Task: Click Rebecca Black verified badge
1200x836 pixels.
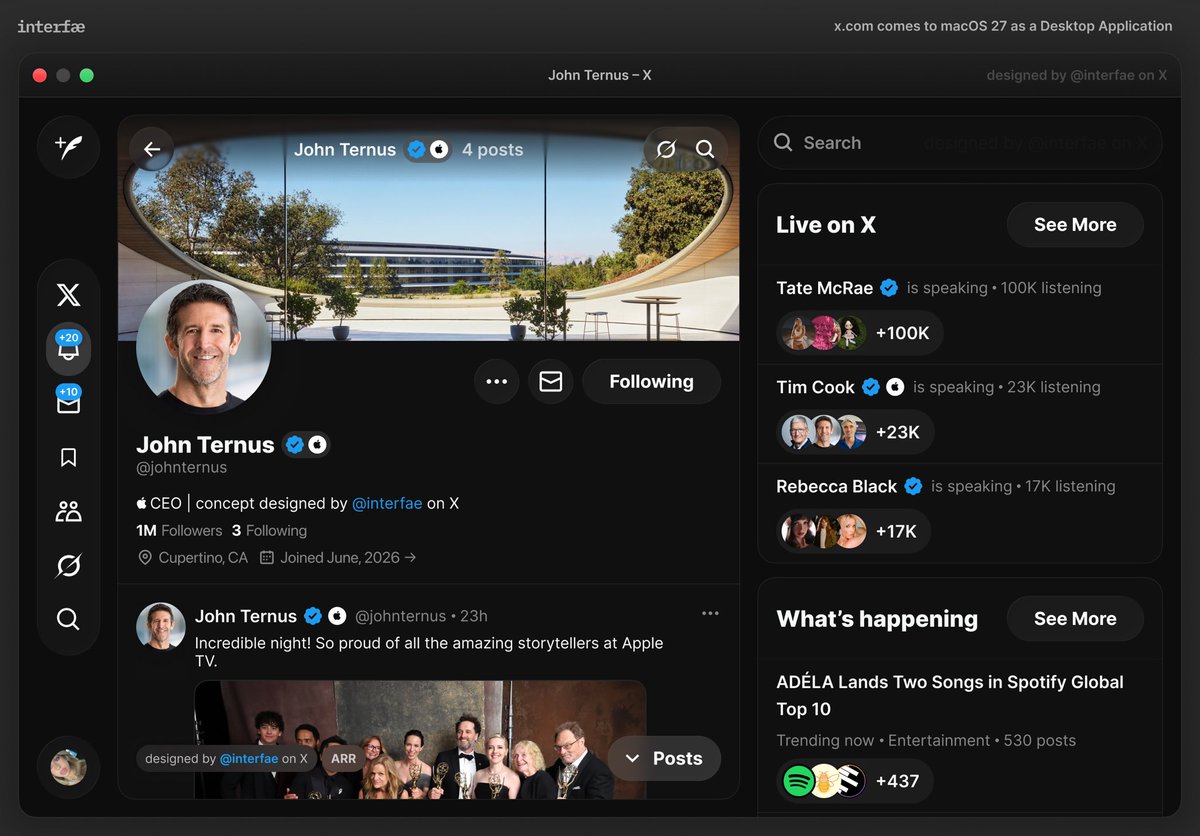Action: (x=913, y=486)
